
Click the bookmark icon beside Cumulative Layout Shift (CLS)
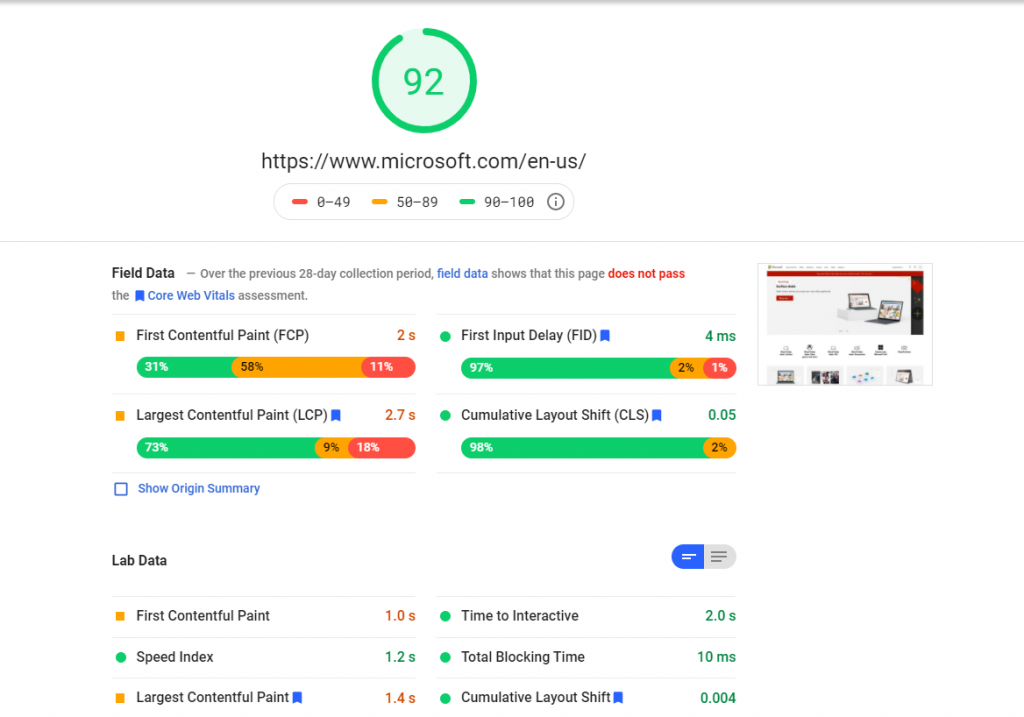[657, 415]
